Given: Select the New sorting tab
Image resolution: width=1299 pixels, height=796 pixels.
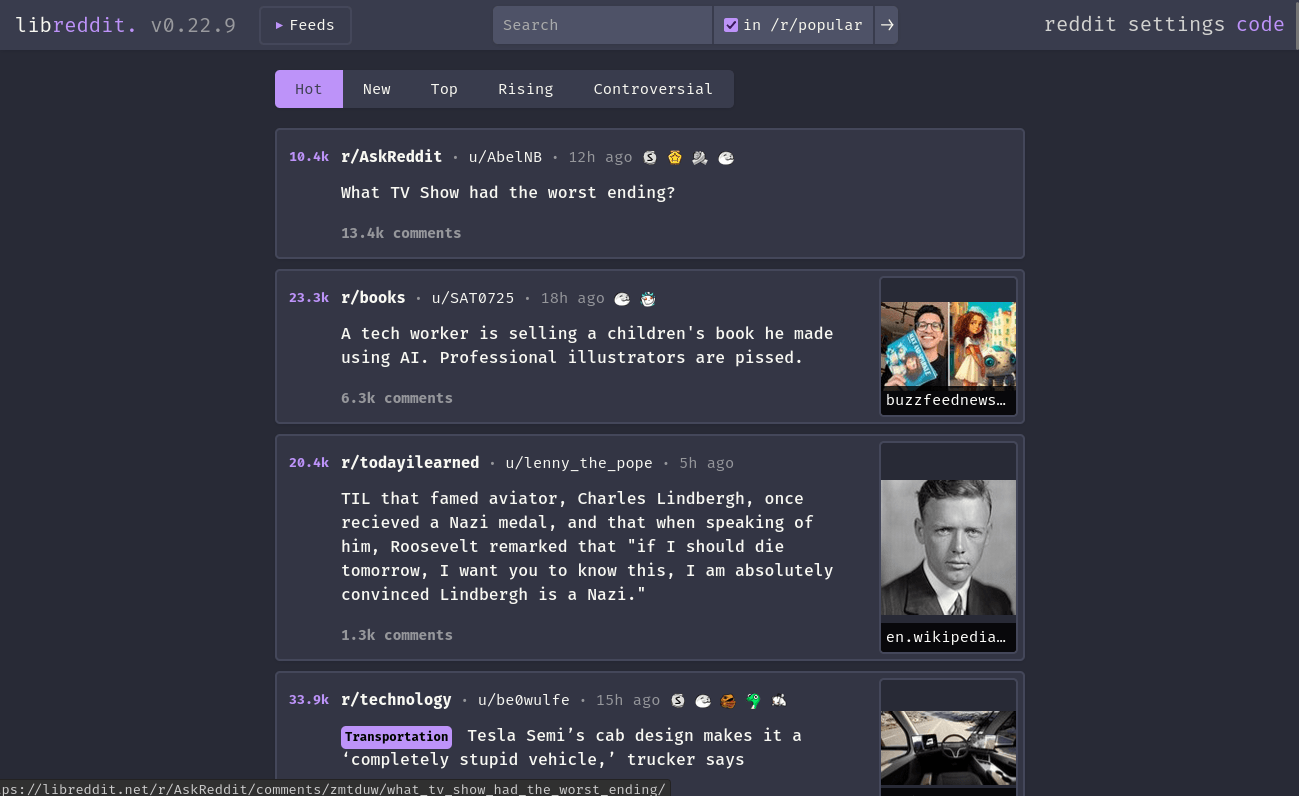Looking at the screenshot, I should pos(377,89).
